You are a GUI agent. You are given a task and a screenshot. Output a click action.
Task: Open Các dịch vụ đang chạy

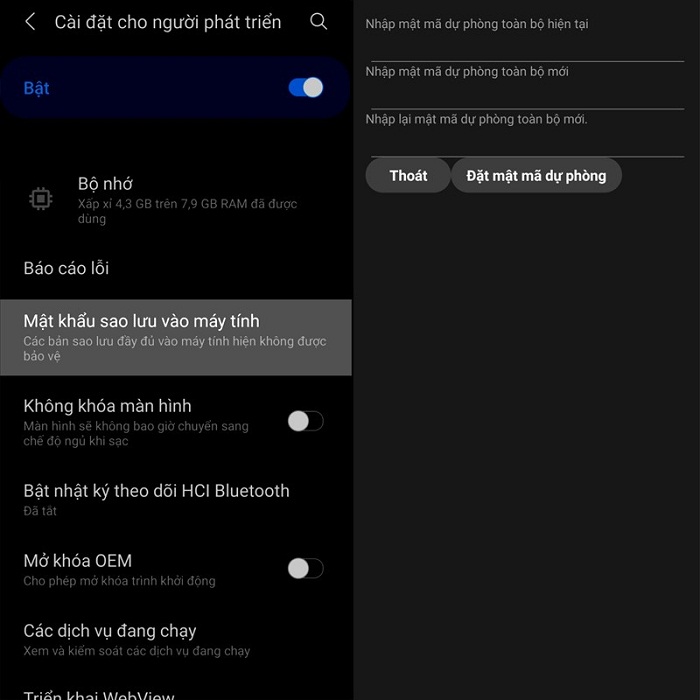[x=176, y=639]
